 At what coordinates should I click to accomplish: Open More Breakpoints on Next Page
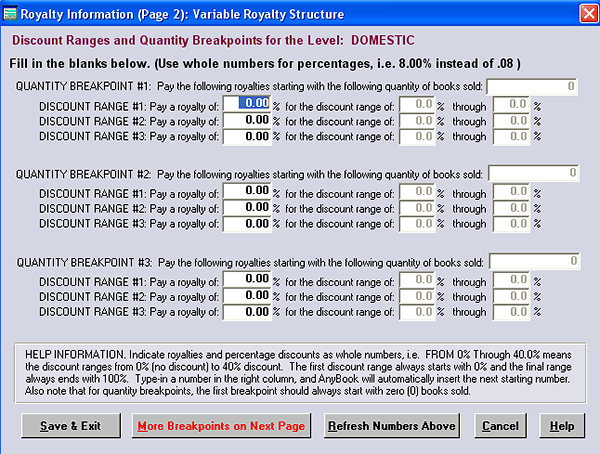220,426
